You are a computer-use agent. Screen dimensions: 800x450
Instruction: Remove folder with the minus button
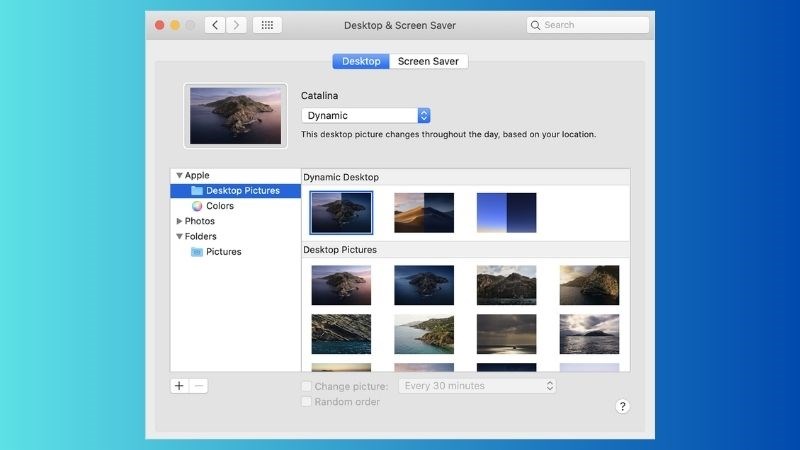pyautogui.click(x=199, y=386)
